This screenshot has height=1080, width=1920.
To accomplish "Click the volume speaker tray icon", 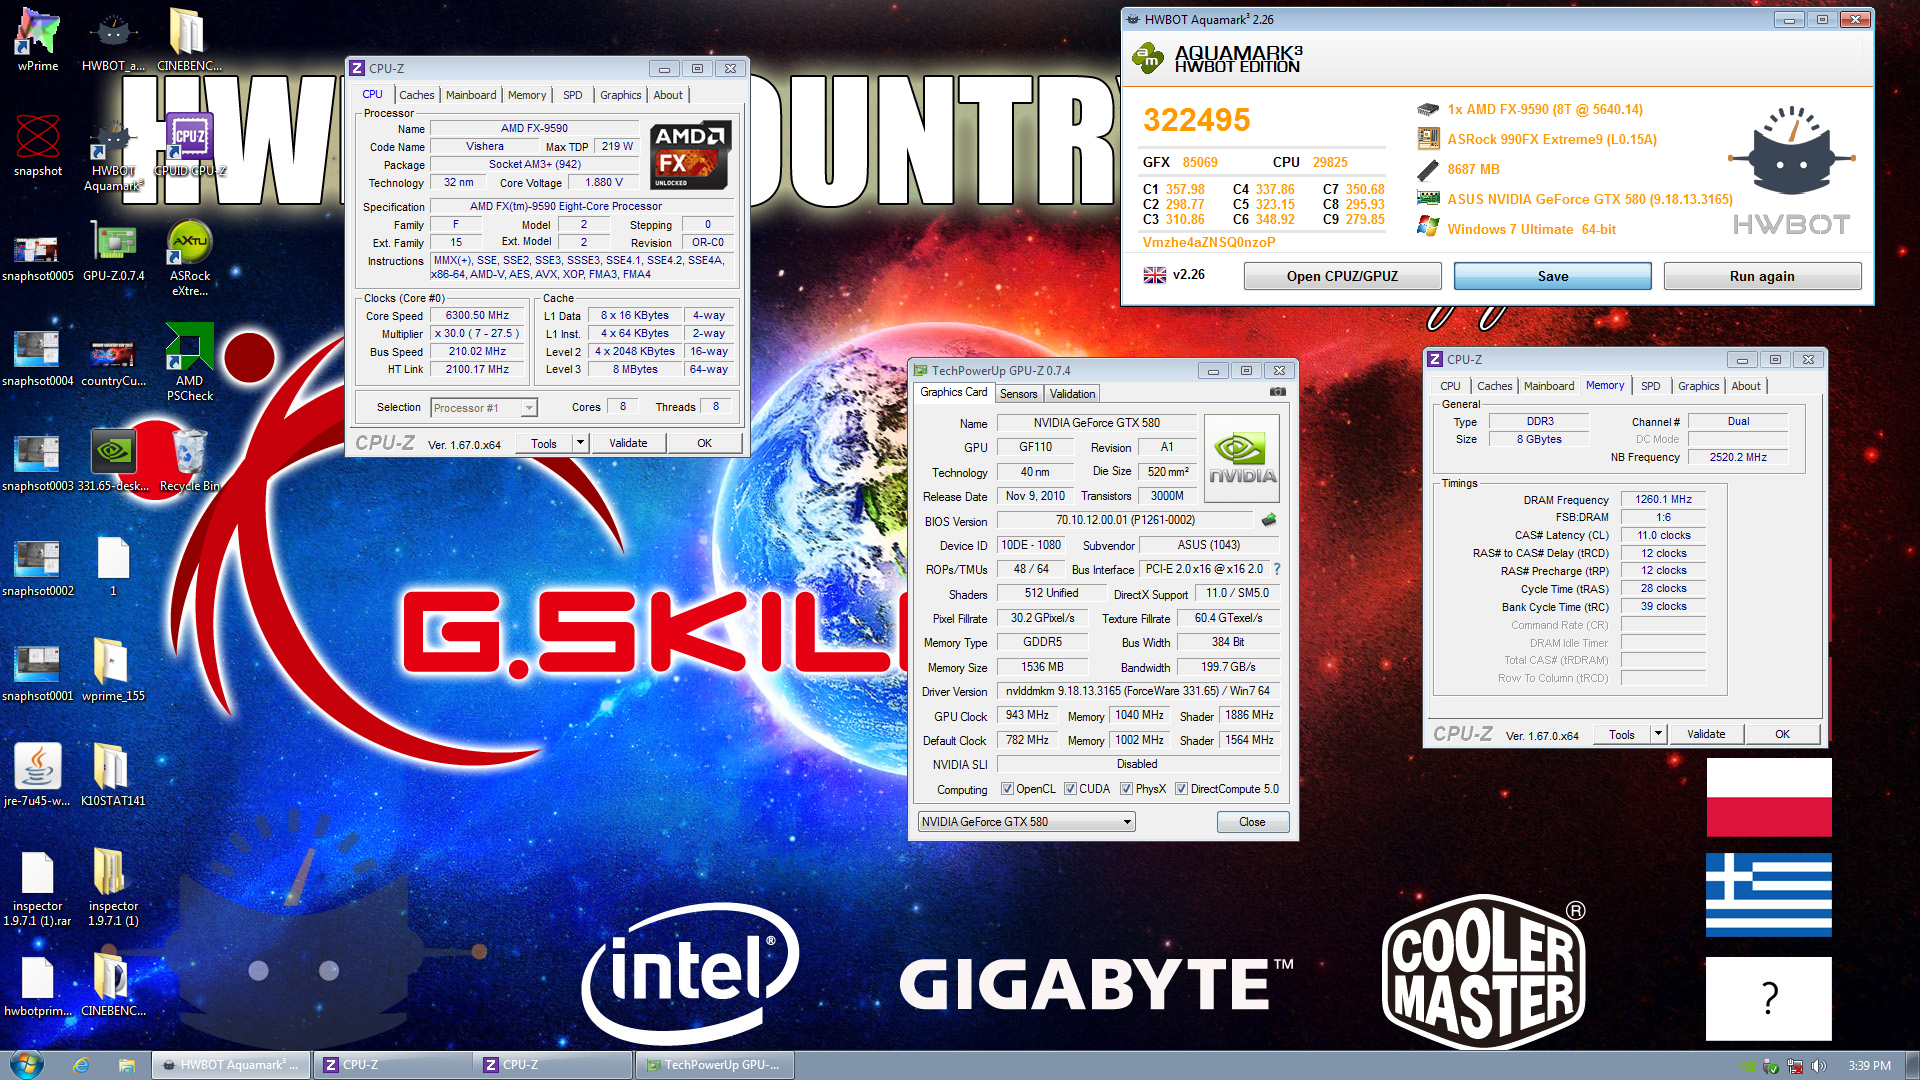I will (x=1819, y=1066).
